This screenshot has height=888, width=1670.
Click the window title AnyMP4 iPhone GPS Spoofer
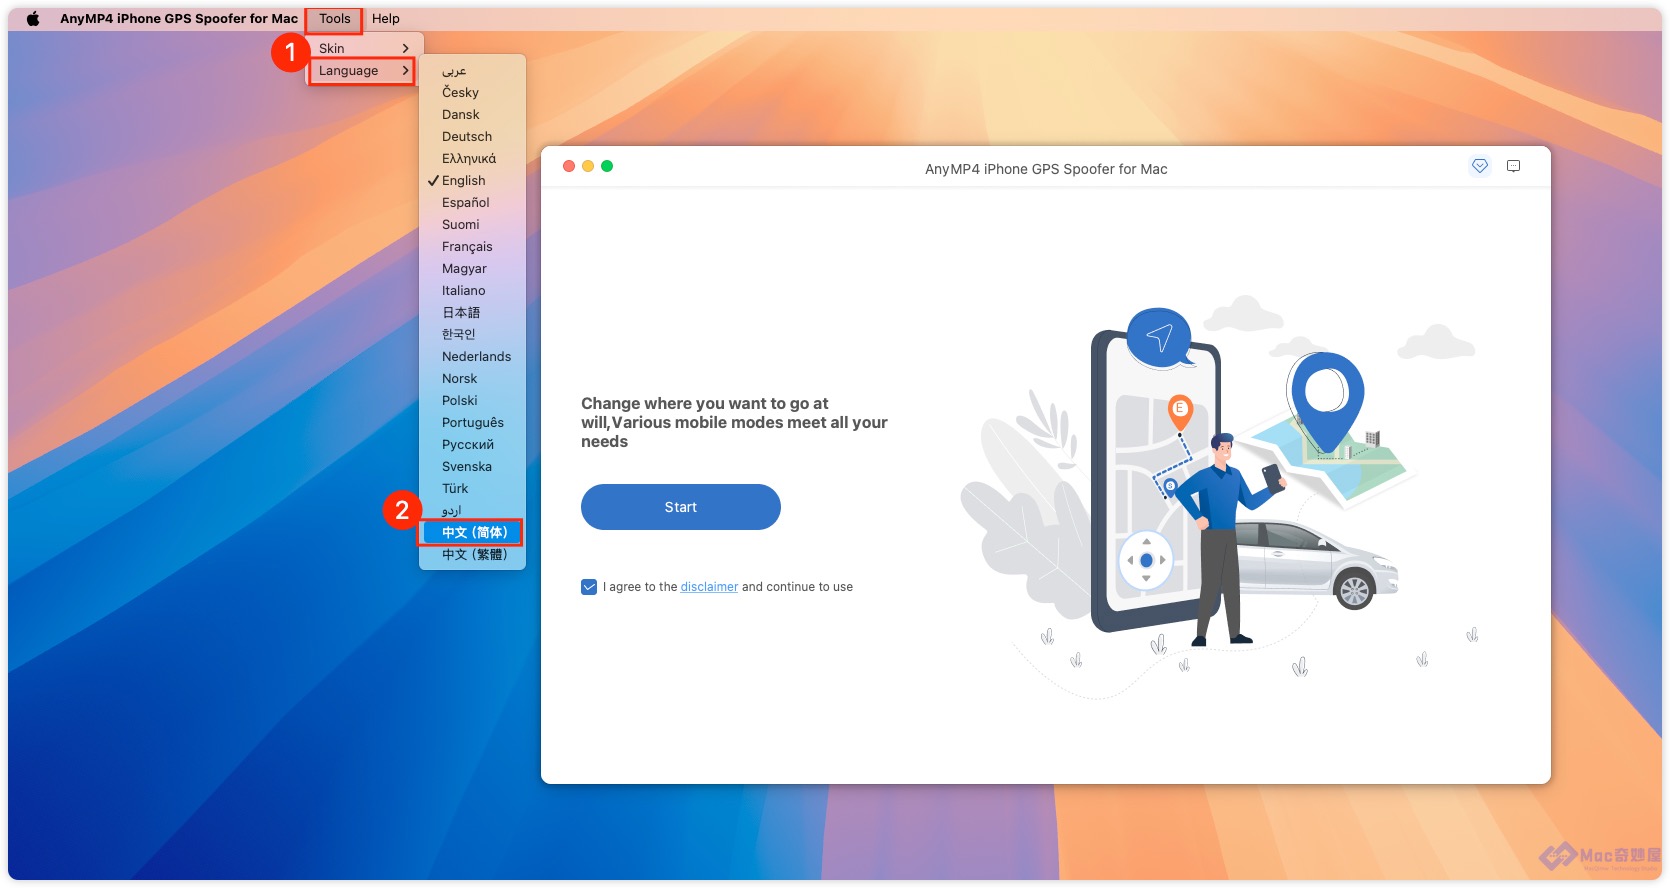point(1046,169)
